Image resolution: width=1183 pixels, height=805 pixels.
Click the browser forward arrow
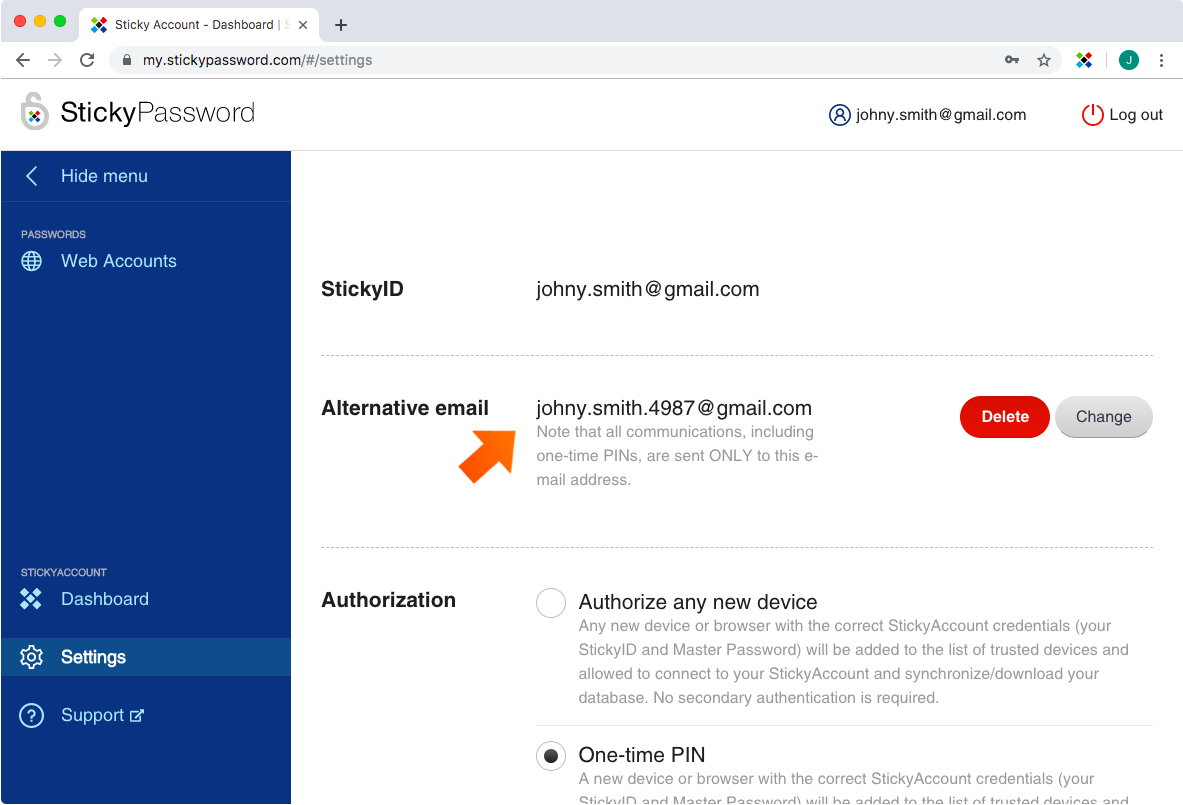(55, 60)
